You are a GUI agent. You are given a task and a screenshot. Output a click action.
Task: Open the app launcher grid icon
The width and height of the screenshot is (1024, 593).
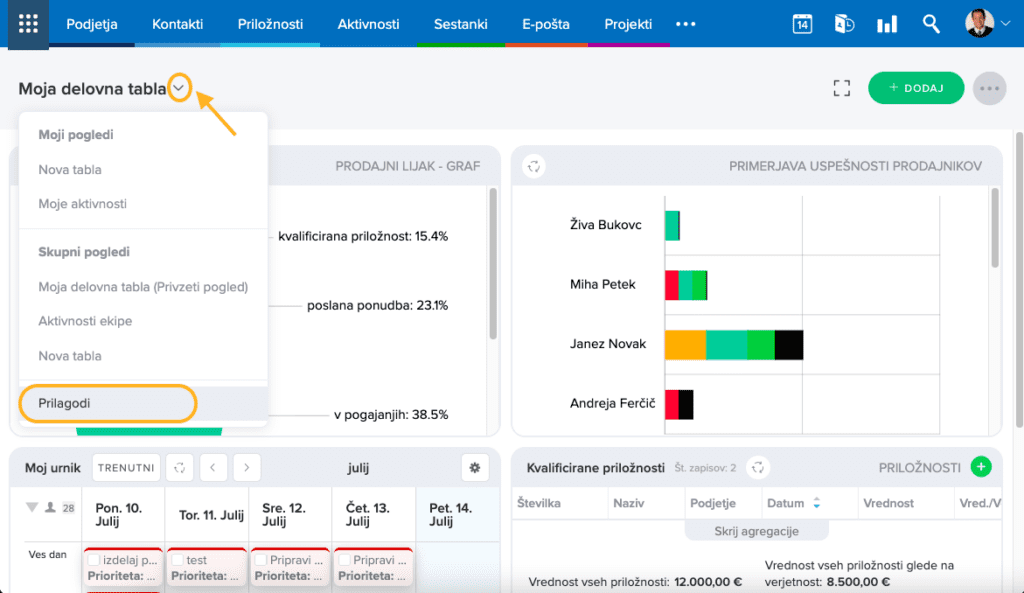tap(28, 24)
